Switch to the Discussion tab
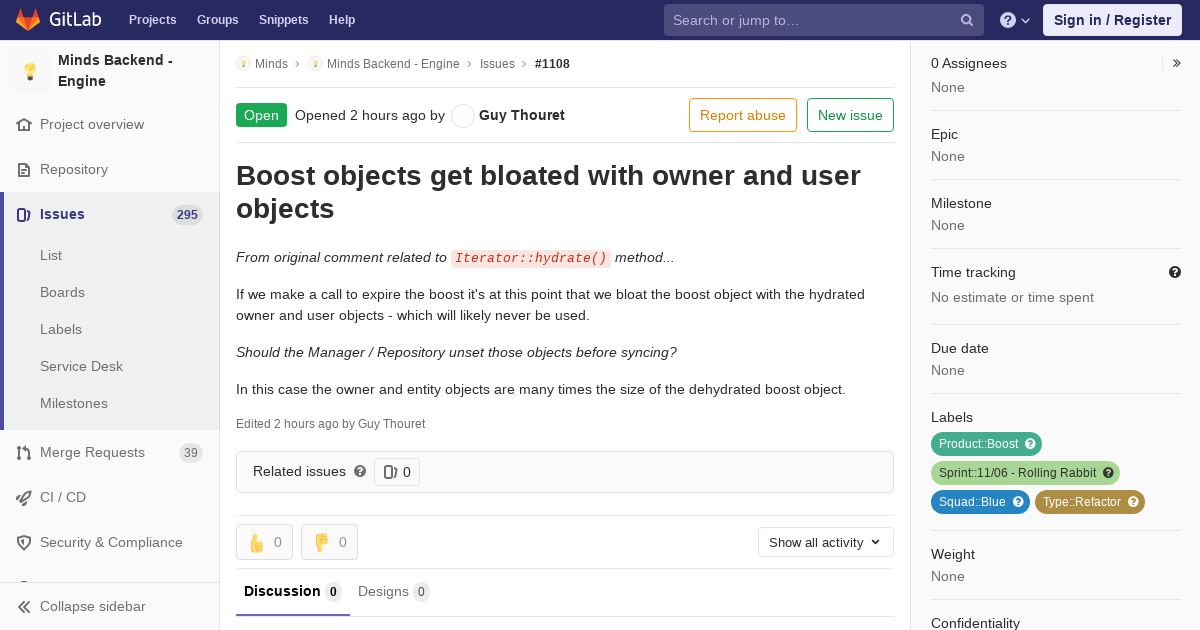The width and height of the screenshot is (1200, 630). [293, 592]
